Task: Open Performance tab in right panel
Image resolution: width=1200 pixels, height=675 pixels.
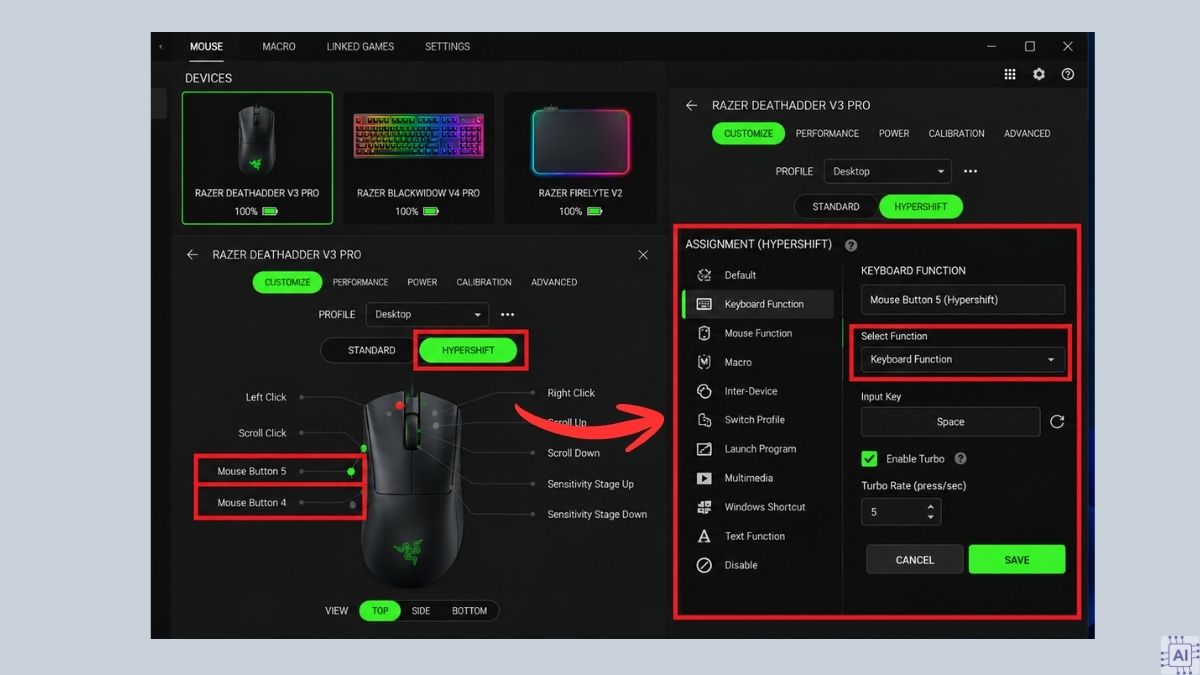Action: [x=827, y=133]
